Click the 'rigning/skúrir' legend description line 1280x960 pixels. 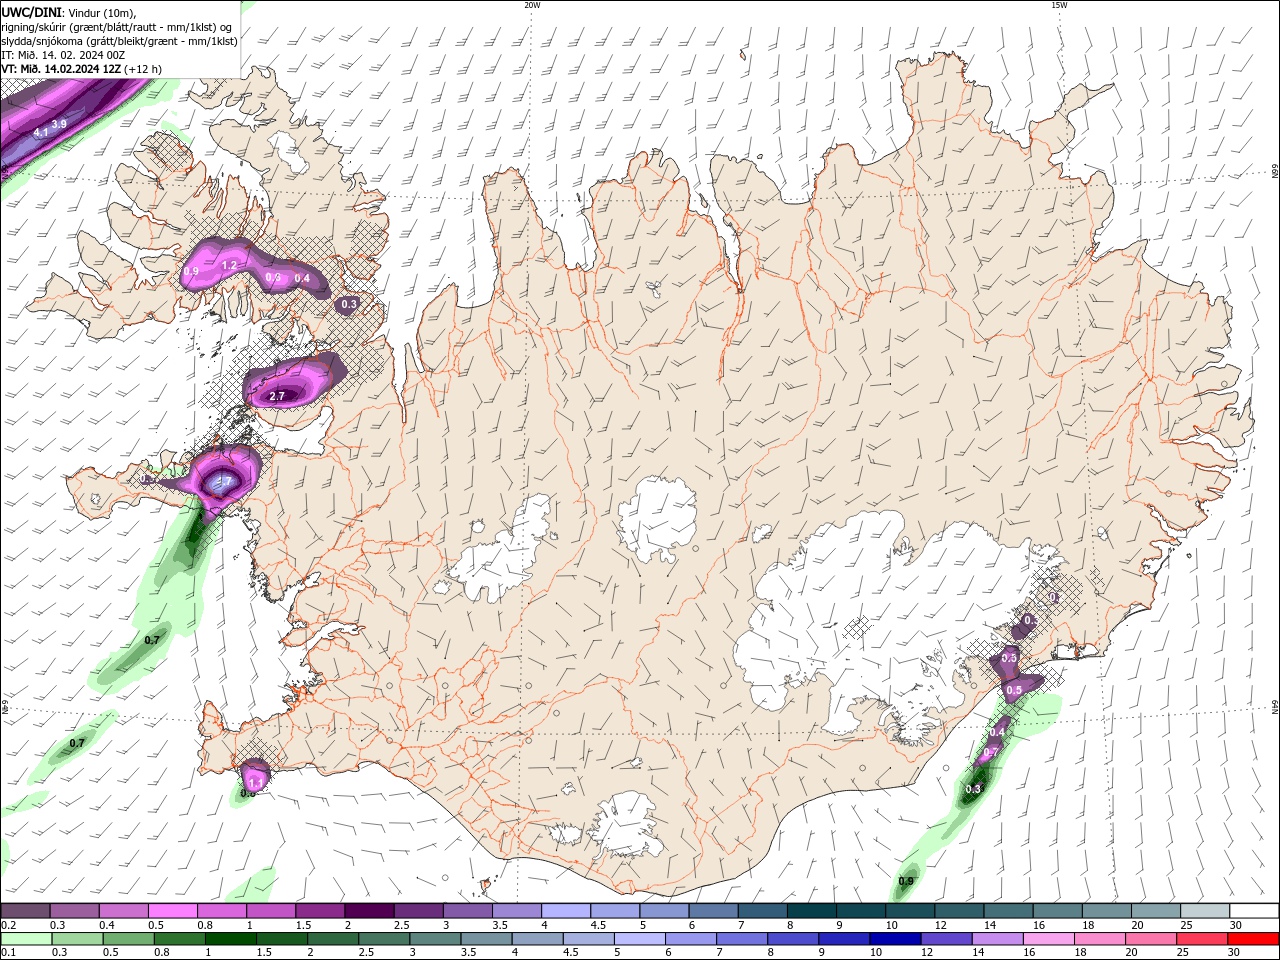[x=118, y=27]
